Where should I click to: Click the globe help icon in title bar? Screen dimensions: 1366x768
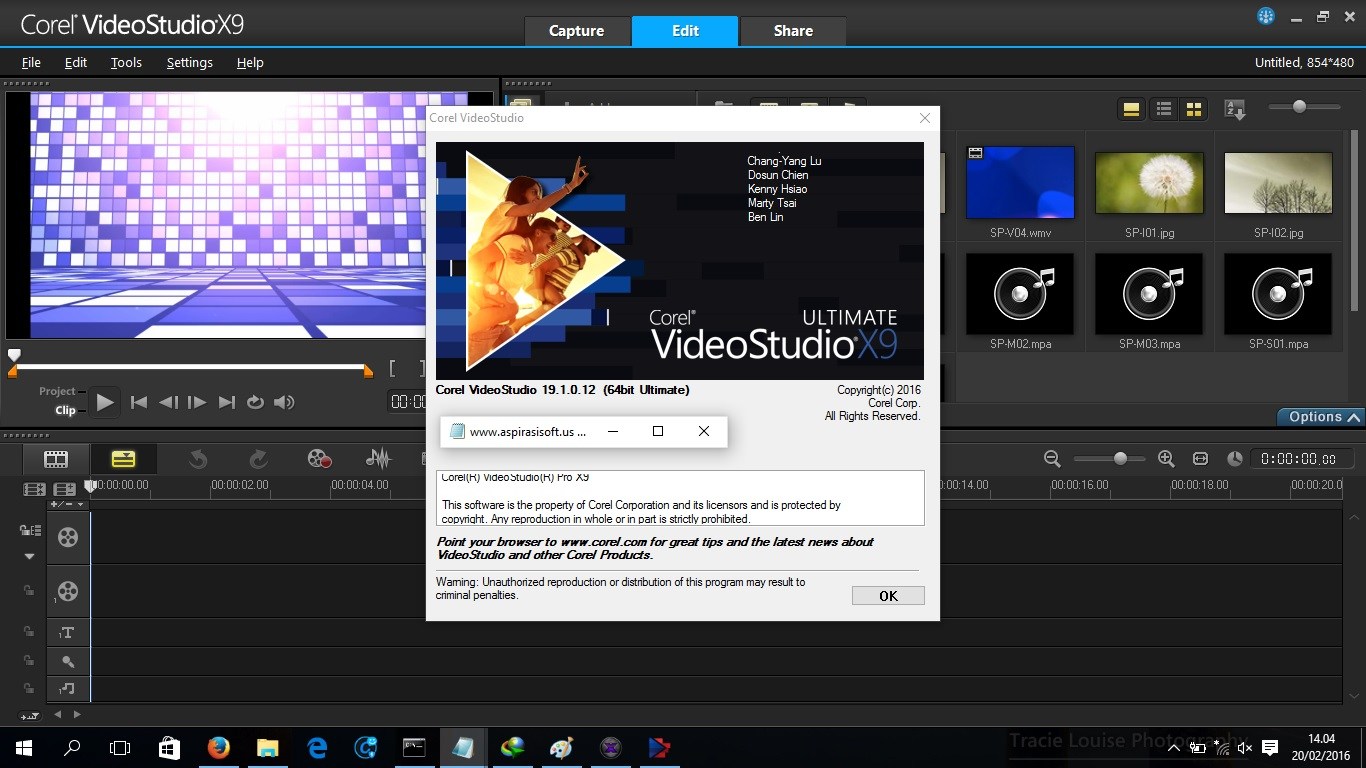1266,16
